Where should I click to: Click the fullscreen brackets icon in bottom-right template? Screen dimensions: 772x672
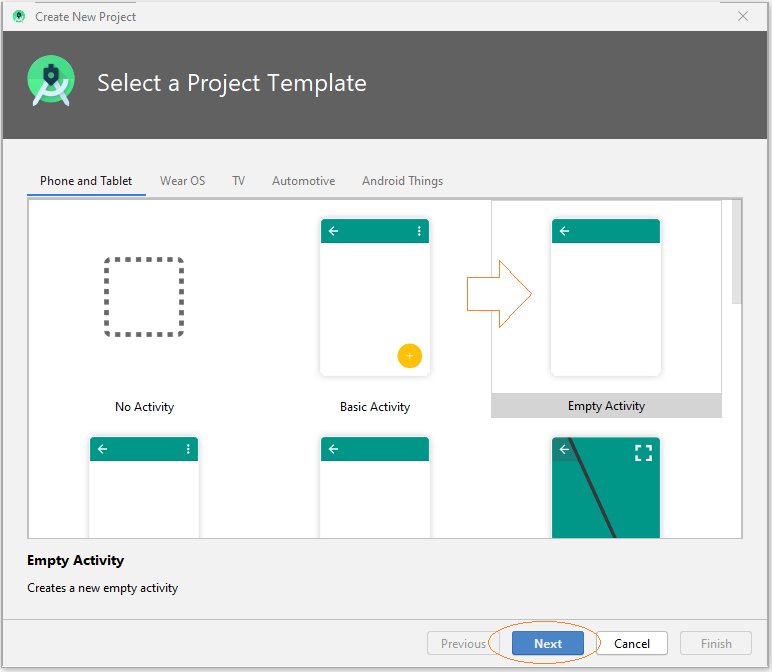[643, 453]
